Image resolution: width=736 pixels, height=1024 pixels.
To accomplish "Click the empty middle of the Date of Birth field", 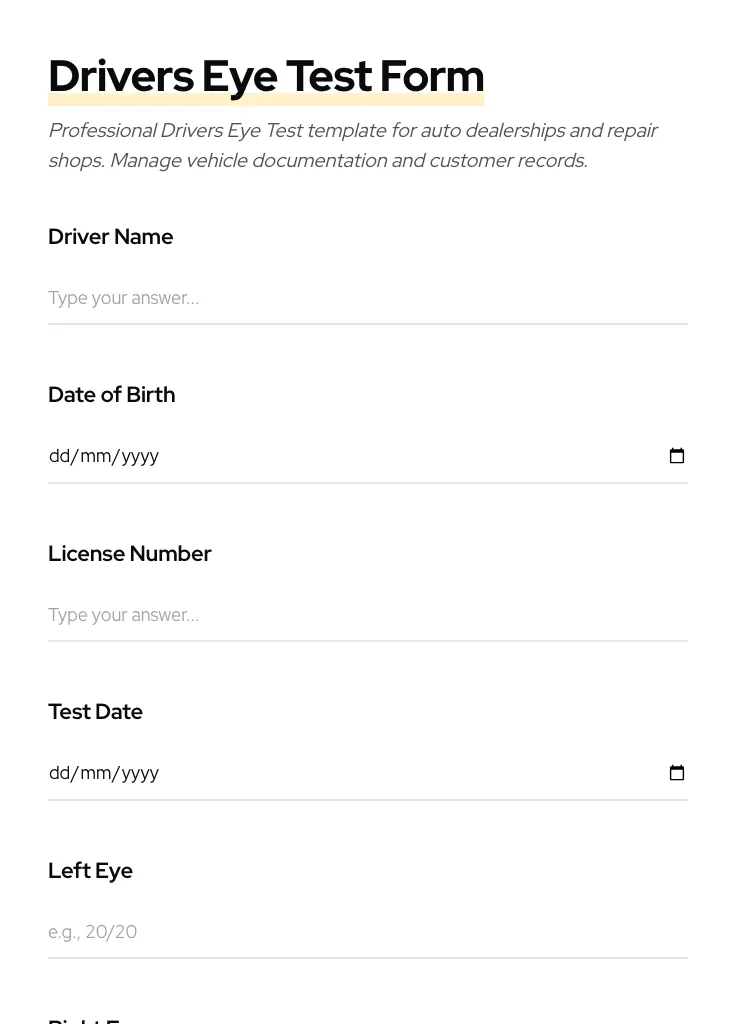I will point(400,456).
